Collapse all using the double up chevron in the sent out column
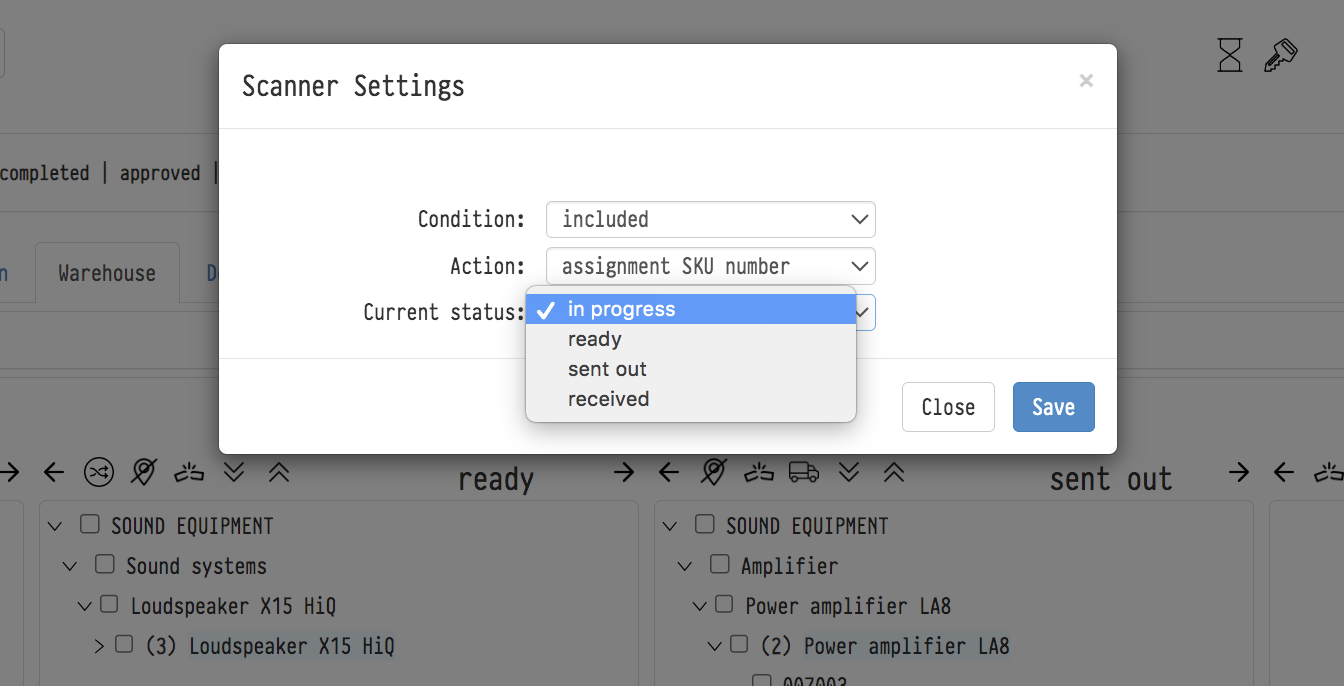Image resolution: width=1344 pixels, height=686 pixels. coord(894,472)
